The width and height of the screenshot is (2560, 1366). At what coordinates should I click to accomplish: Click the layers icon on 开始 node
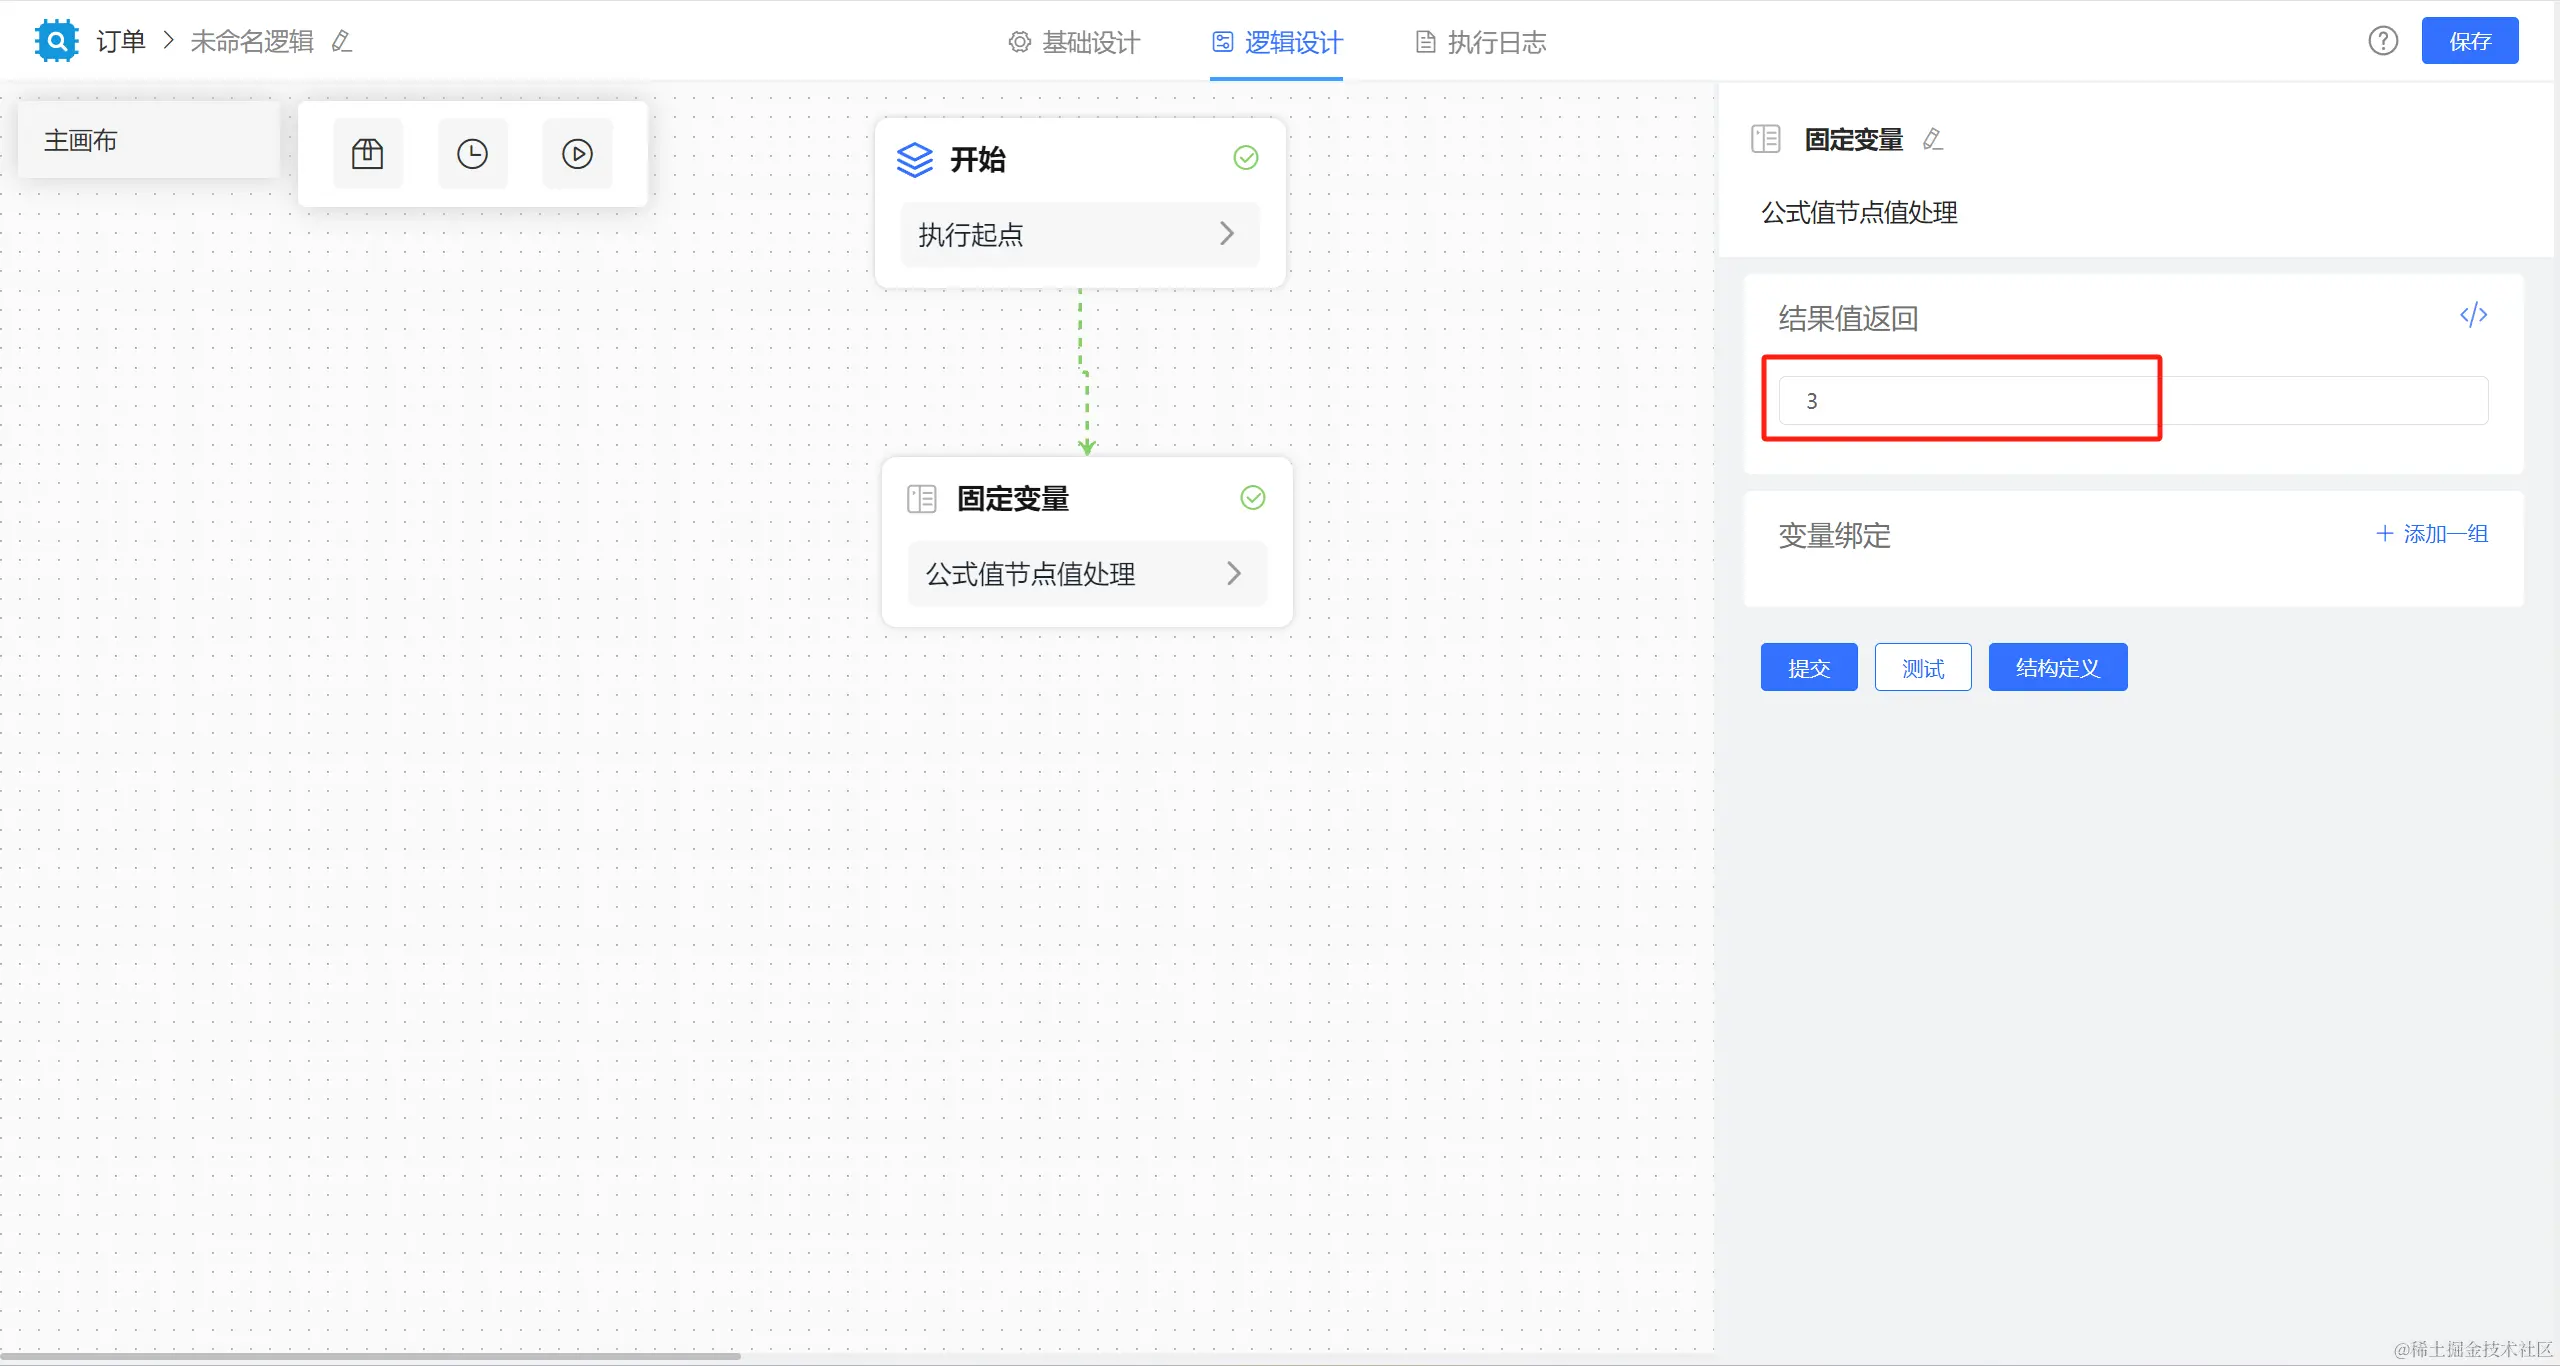[x=914, y=159]
